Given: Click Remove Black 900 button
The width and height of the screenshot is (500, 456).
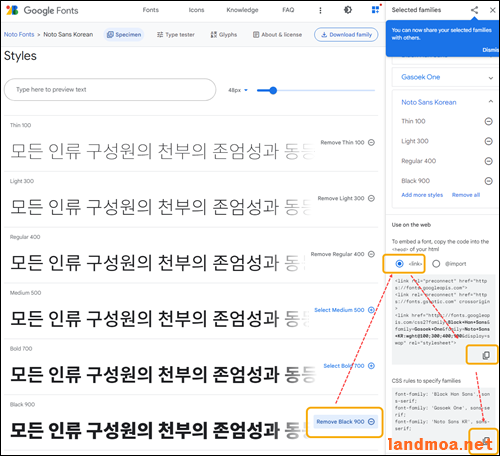Looking at the screenshot, I should tap(345, 422).
